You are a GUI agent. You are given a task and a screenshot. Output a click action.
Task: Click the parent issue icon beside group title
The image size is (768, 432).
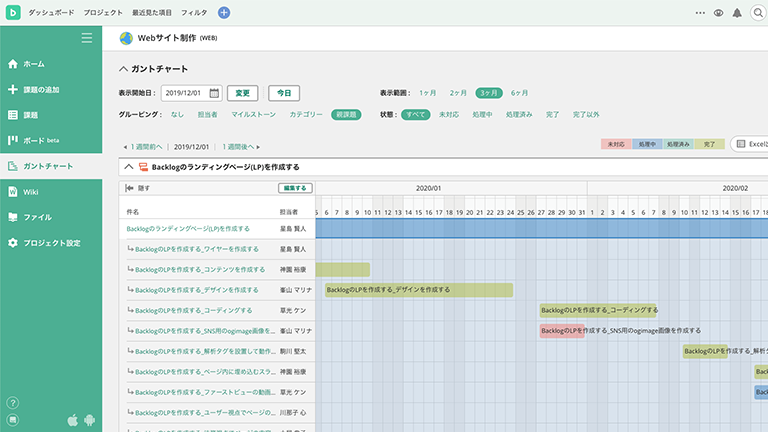coord(143,167)
